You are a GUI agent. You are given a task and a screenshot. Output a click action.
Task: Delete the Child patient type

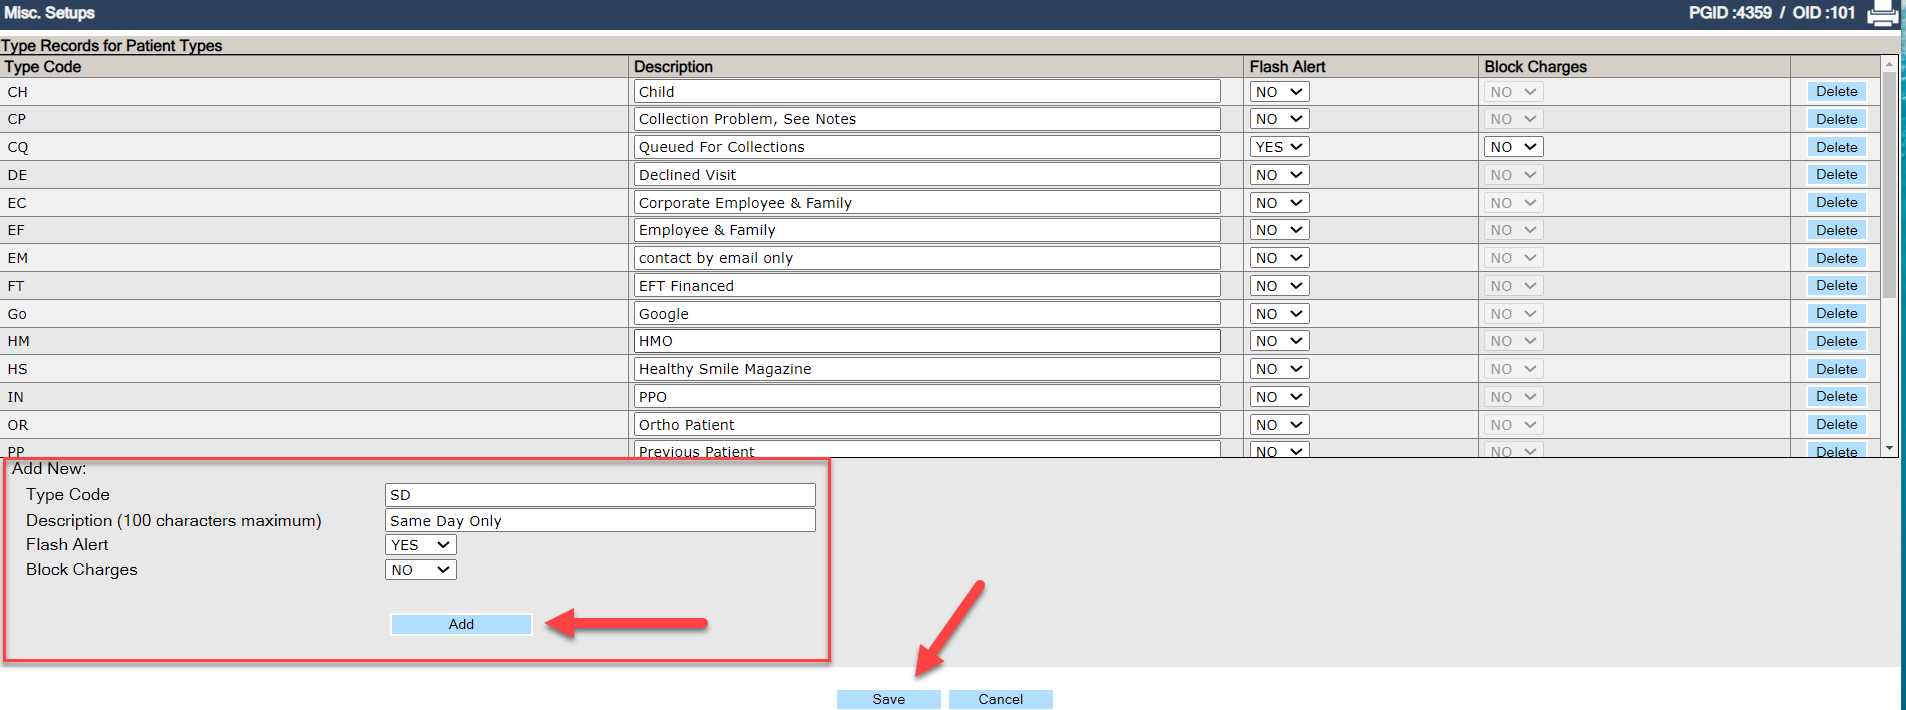pos(1836,92)
